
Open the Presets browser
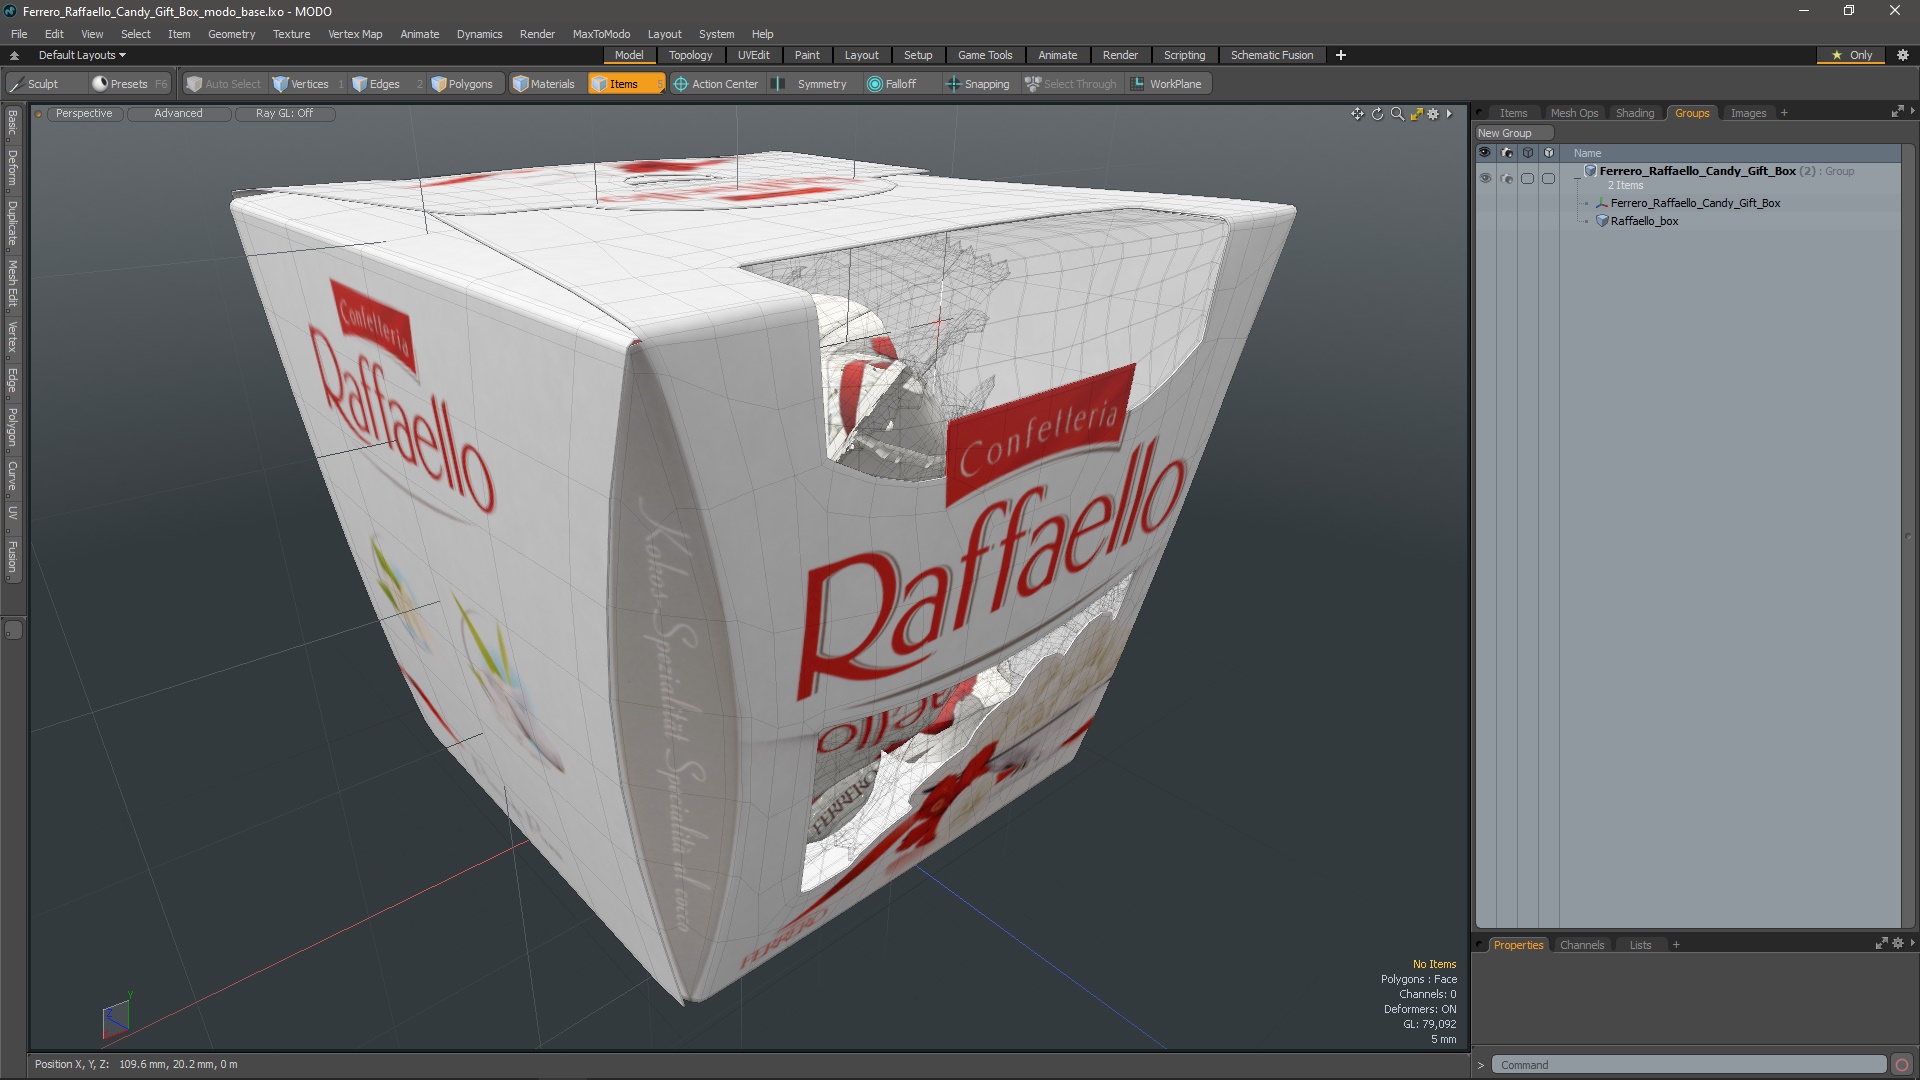coord(128,84)
